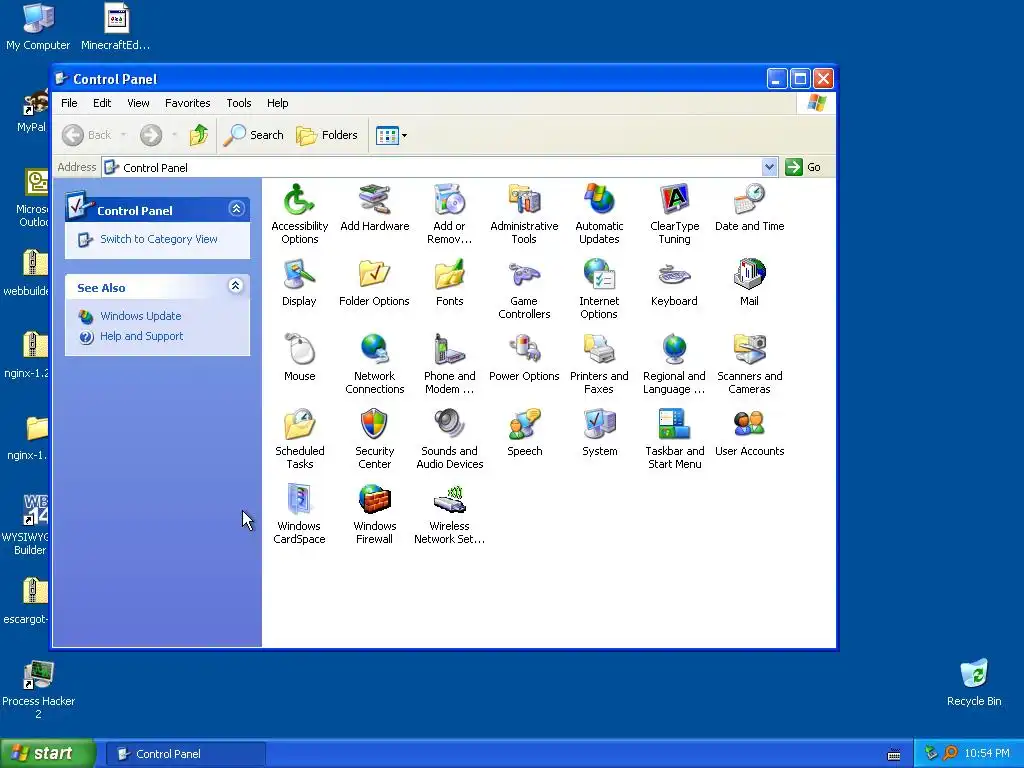Click the Go button
1024x768 pixels.
[803, 167]
